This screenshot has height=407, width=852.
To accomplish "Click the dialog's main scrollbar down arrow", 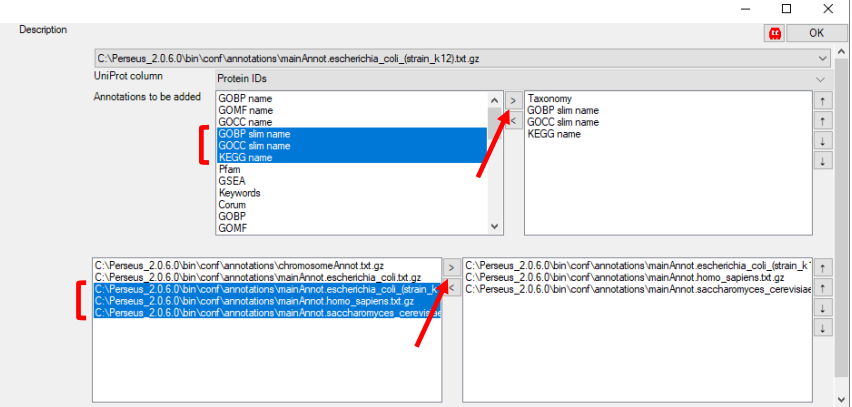I will coord(840,401).
